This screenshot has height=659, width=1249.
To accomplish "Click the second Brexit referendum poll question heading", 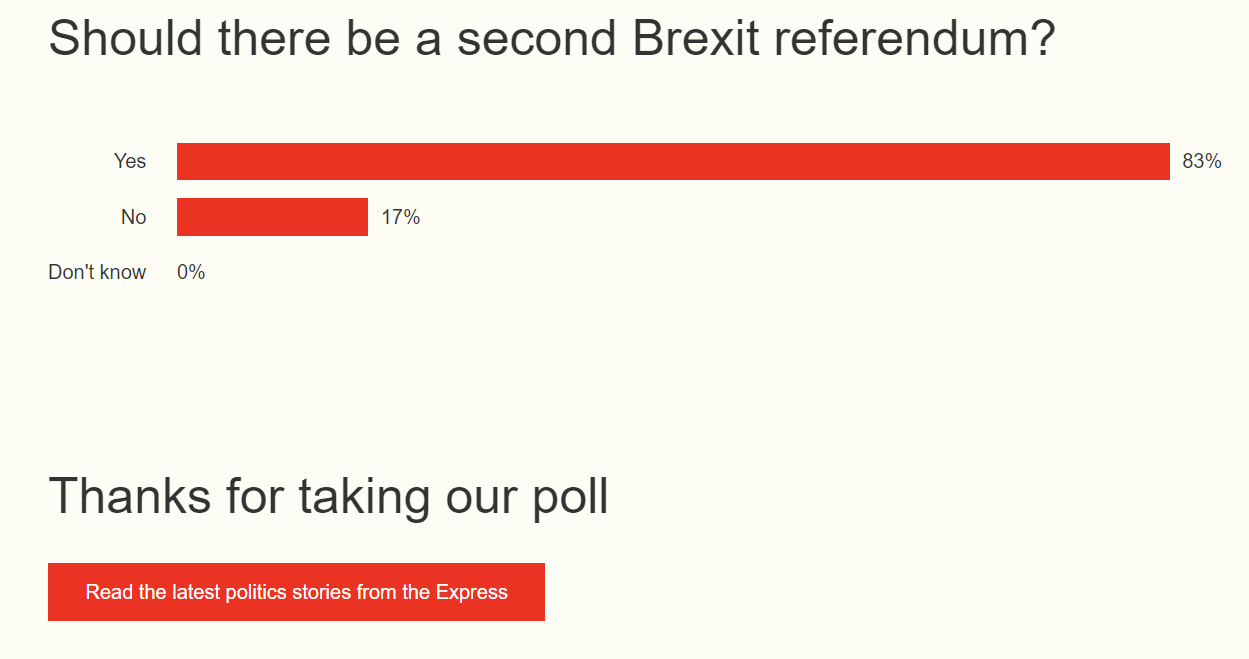I will (551, 38).
